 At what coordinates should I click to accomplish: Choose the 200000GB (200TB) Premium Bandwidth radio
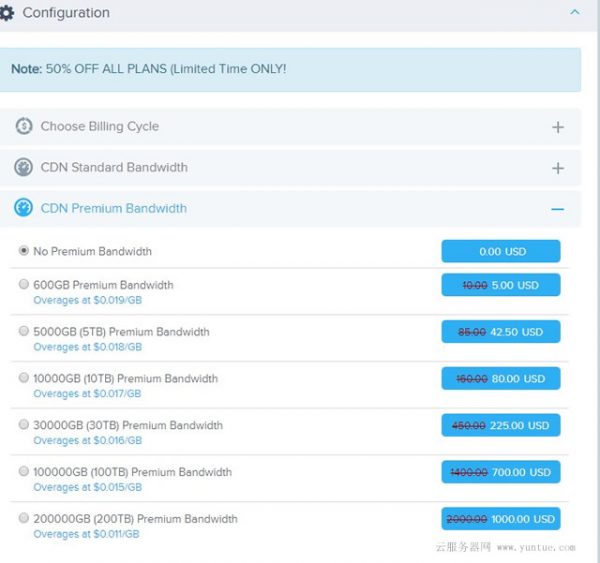click(x=24, y=519)
